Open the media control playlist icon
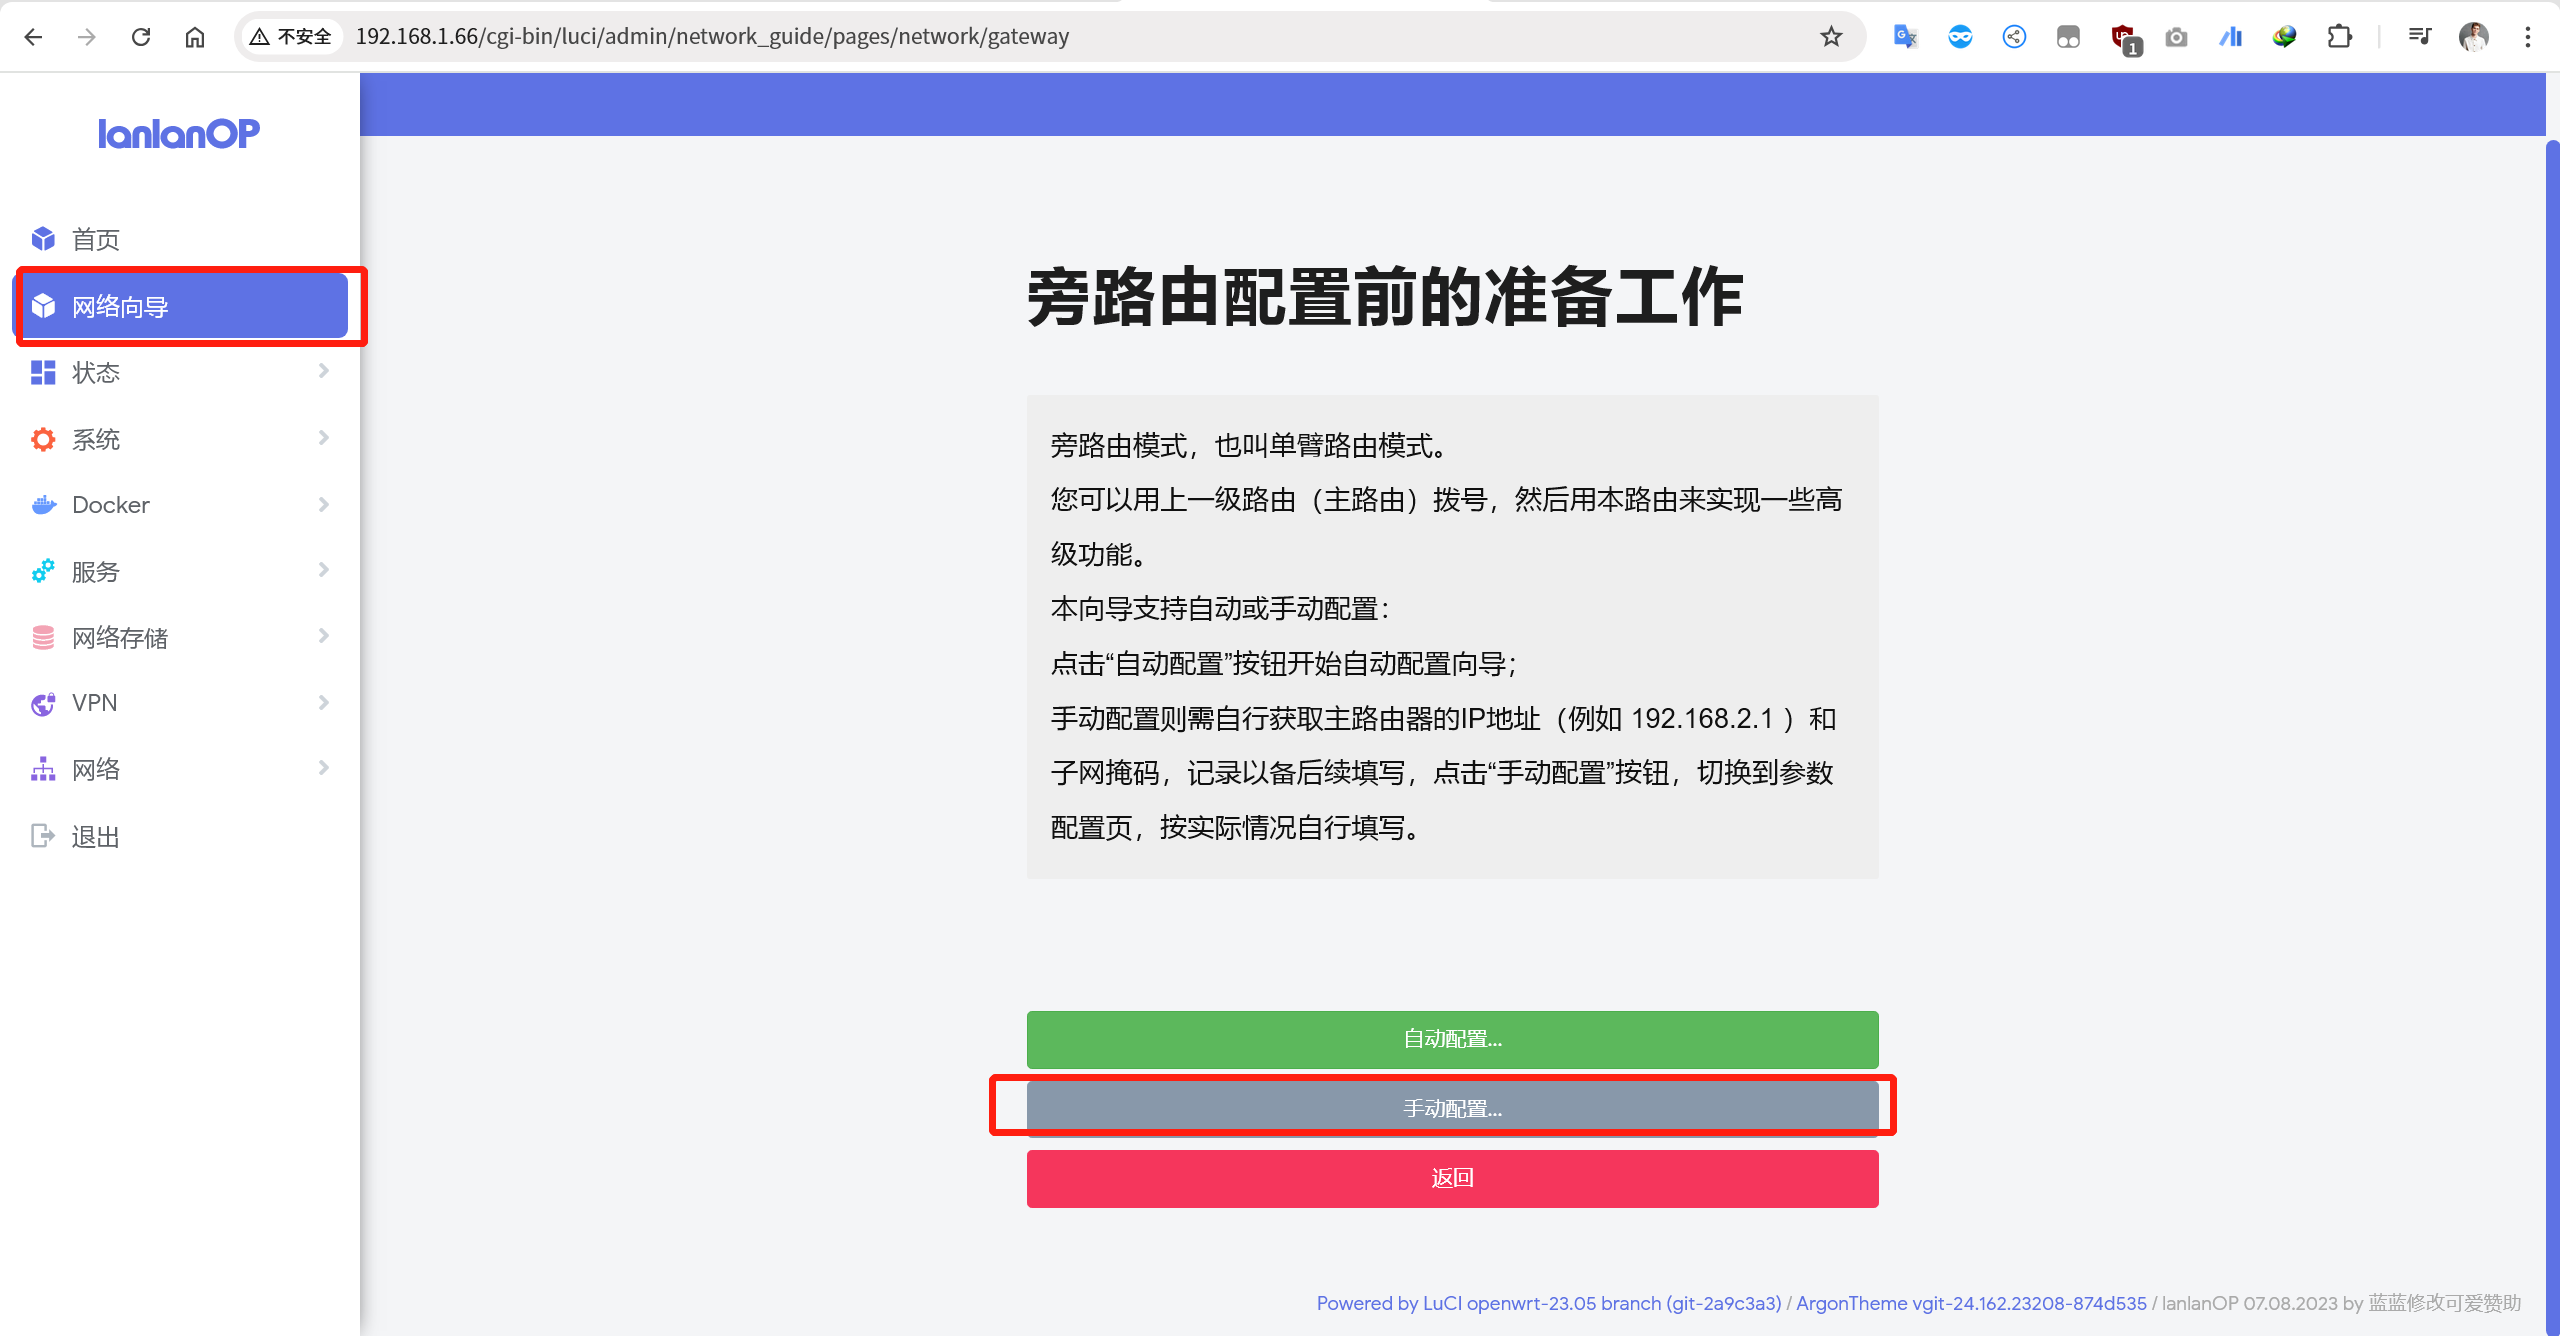 2419,37
